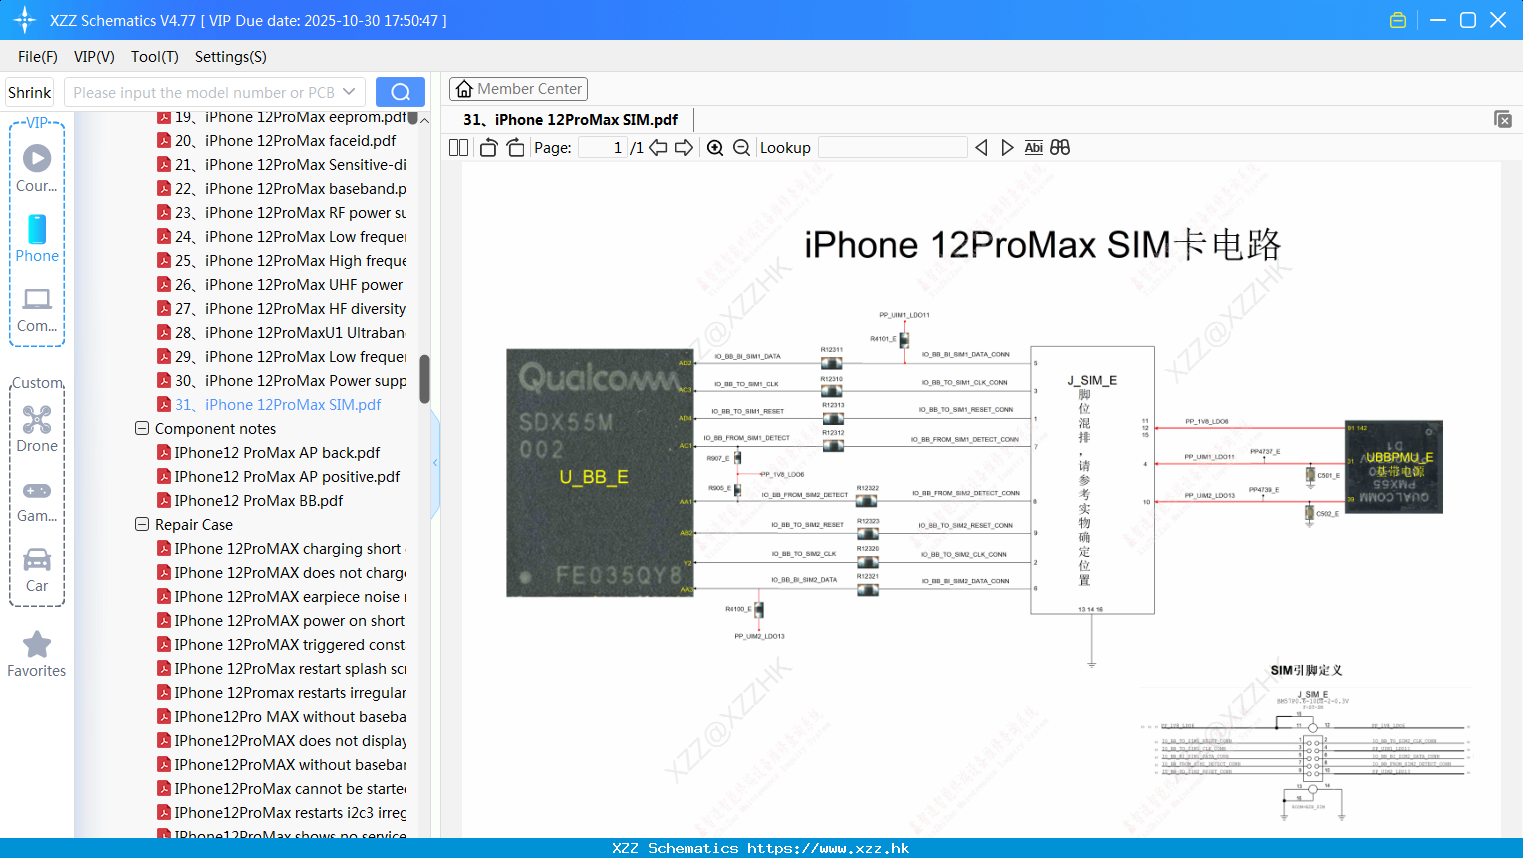Open Member Center home button
The width and height of the screenshot is (1523, 858).
(x=518, y=89)
